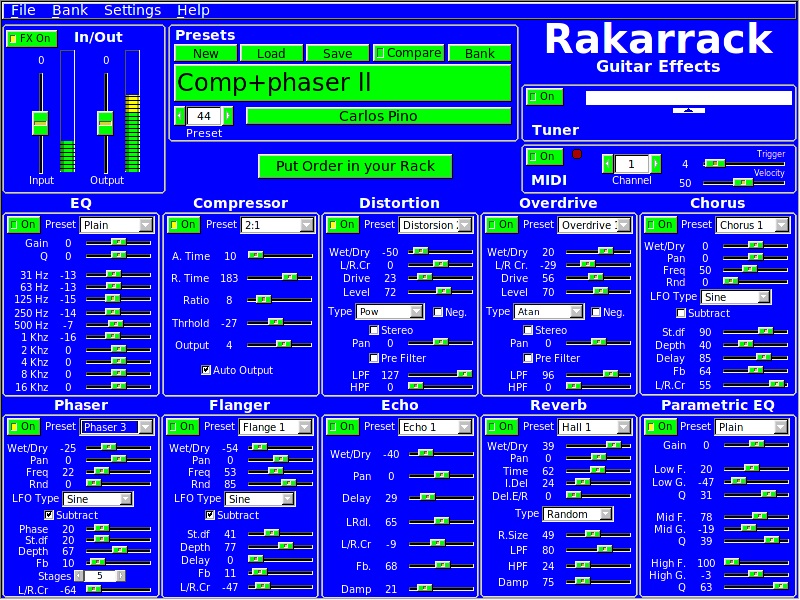Image resolution: width=800 pixels, height=600 pixels.
Task: Toggle the FX On master switch
Action: point(32,39)
